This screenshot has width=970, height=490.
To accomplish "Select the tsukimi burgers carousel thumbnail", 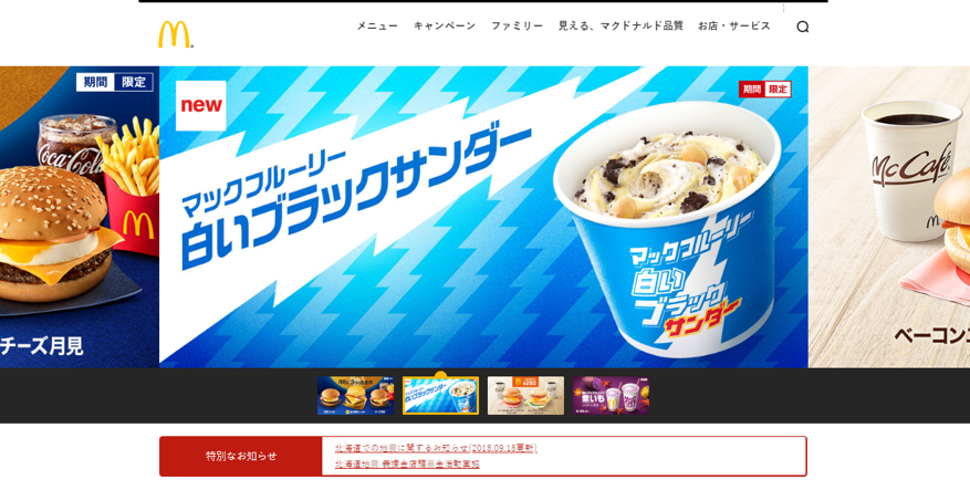I will 355,395.
